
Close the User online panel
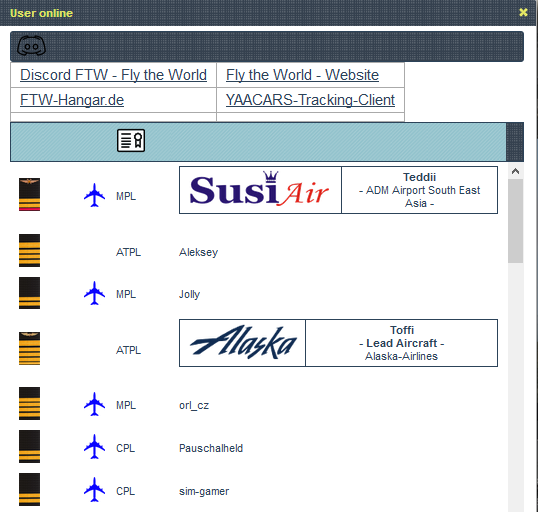523,13
